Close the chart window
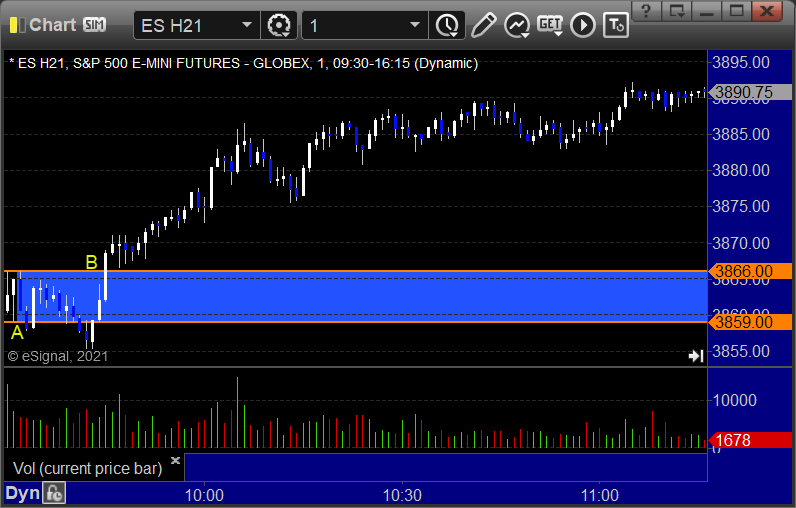796x508 pixels. click(768, 10)
